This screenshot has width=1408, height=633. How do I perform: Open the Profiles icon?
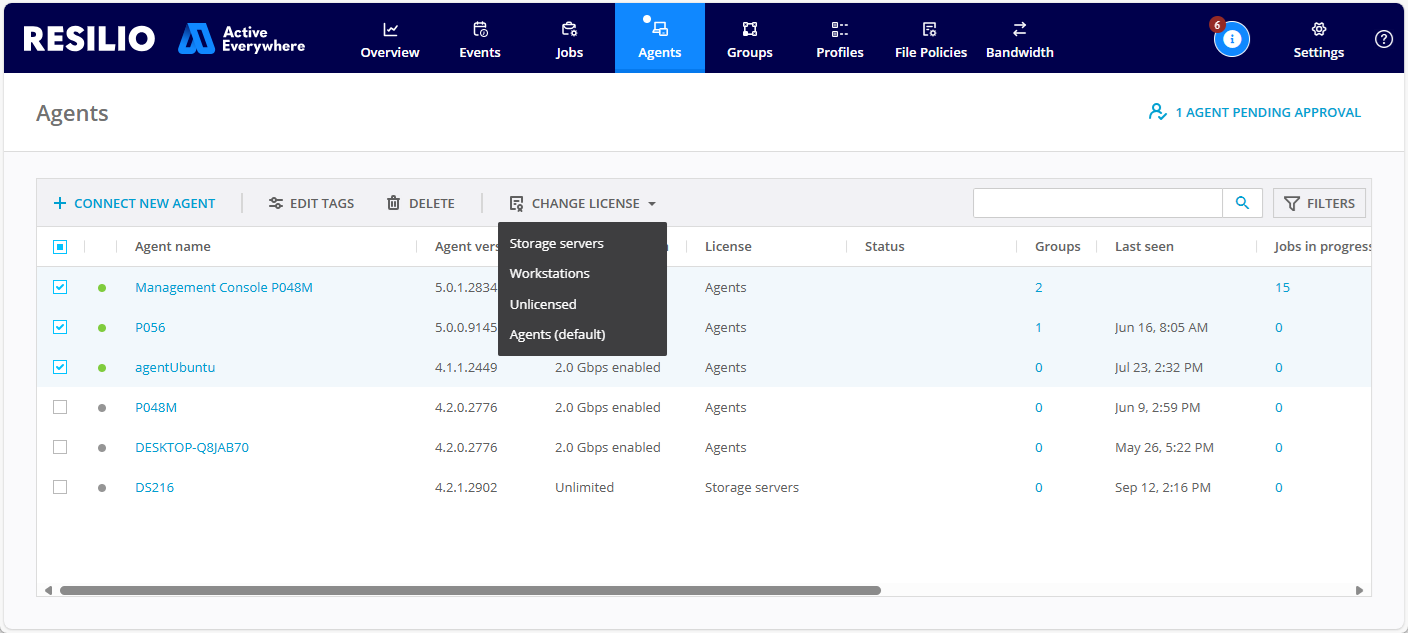pyautogui.click(x=839, y=30)
